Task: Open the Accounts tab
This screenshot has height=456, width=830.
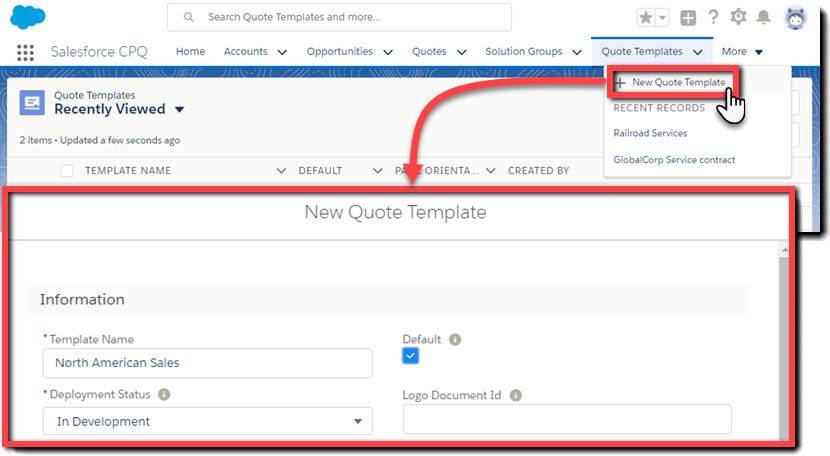Action: point(245,51)
